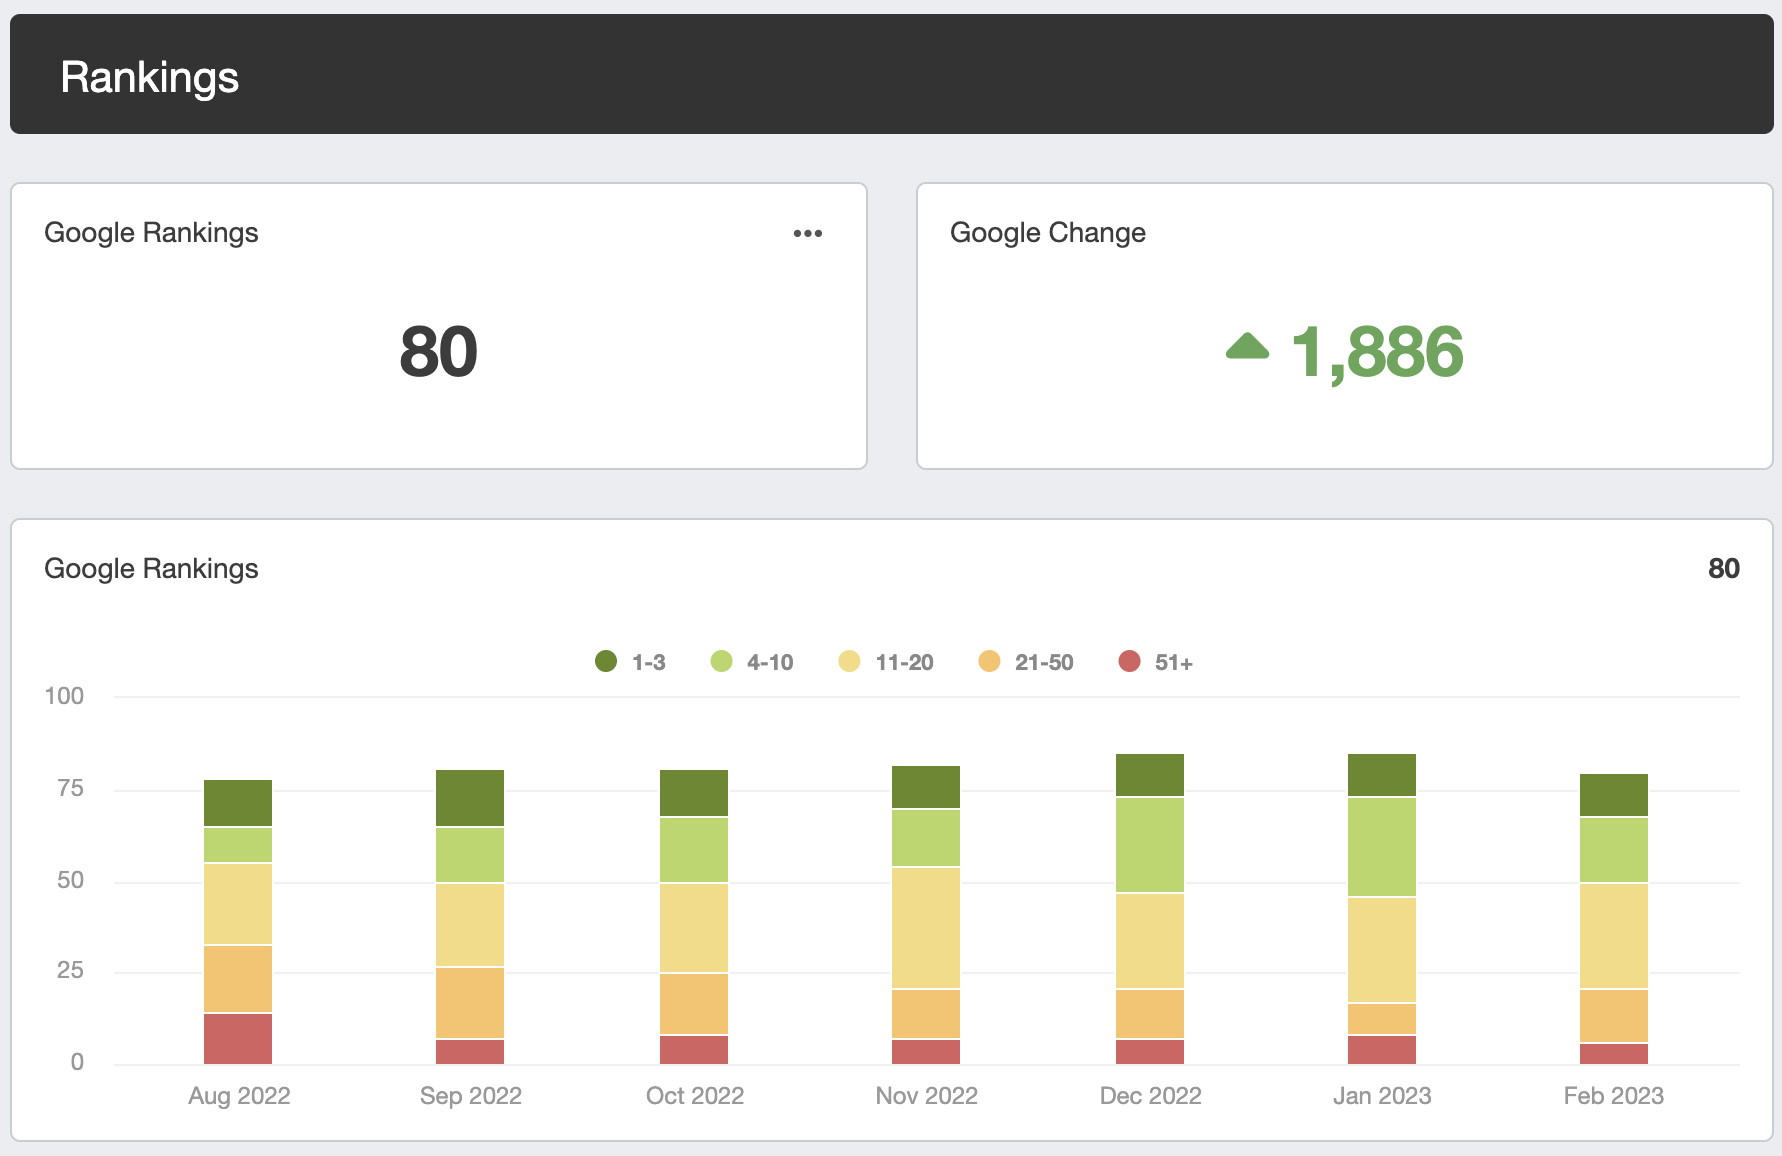Toggle the 11-20 legend entry

point(886,662)
